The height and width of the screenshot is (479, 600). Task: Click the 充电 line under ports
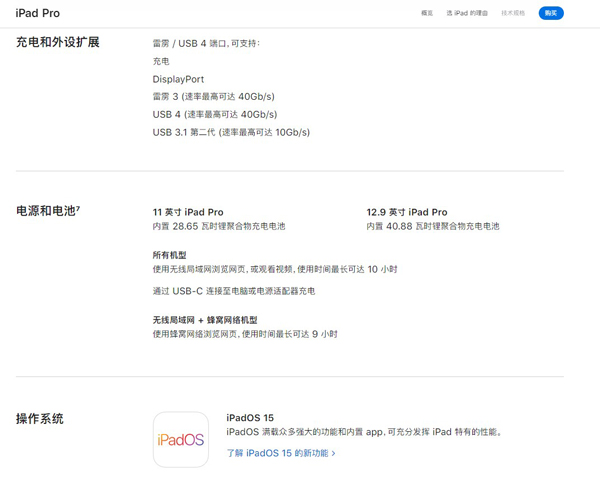click(x=161, y=61)
